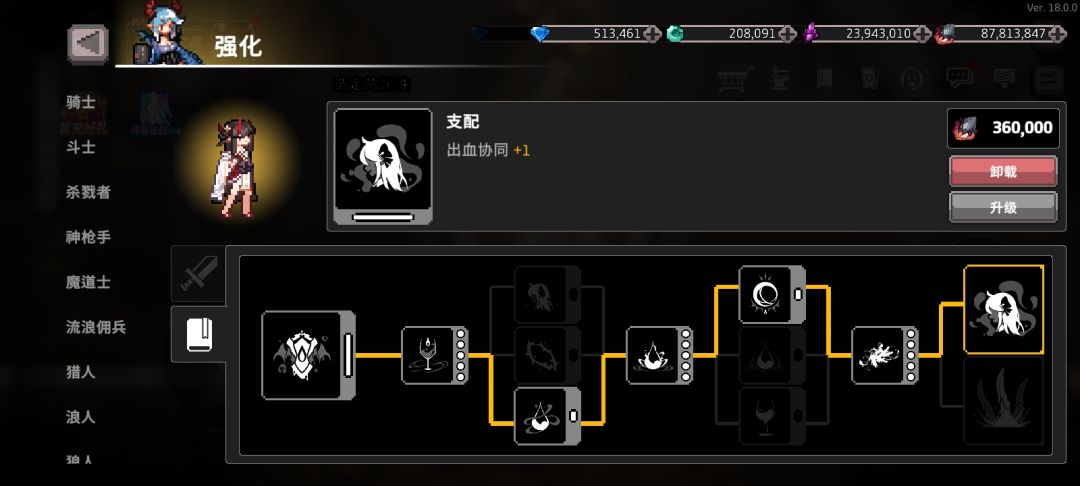
Task: Select the water splash skill node
Action: [x=659, y=355]
